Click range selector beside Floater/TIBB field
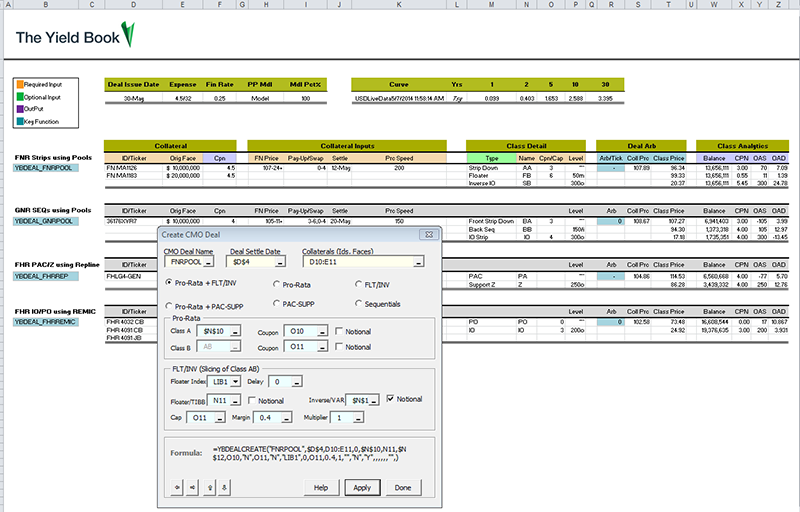The height and width of the screenshot is (512, 800). (235, 401)
